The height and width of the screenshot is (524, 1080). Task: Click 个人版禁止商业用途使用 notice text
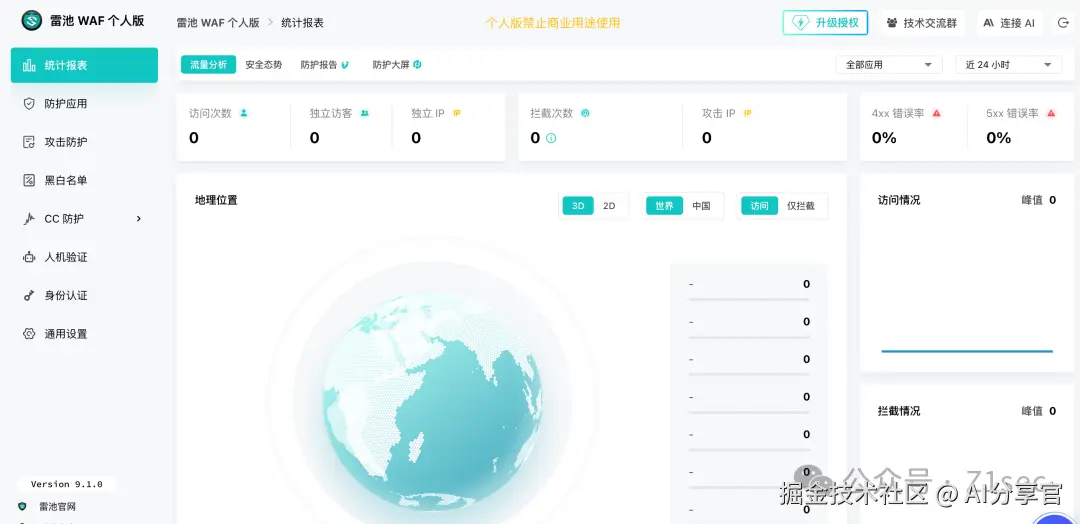553,23
